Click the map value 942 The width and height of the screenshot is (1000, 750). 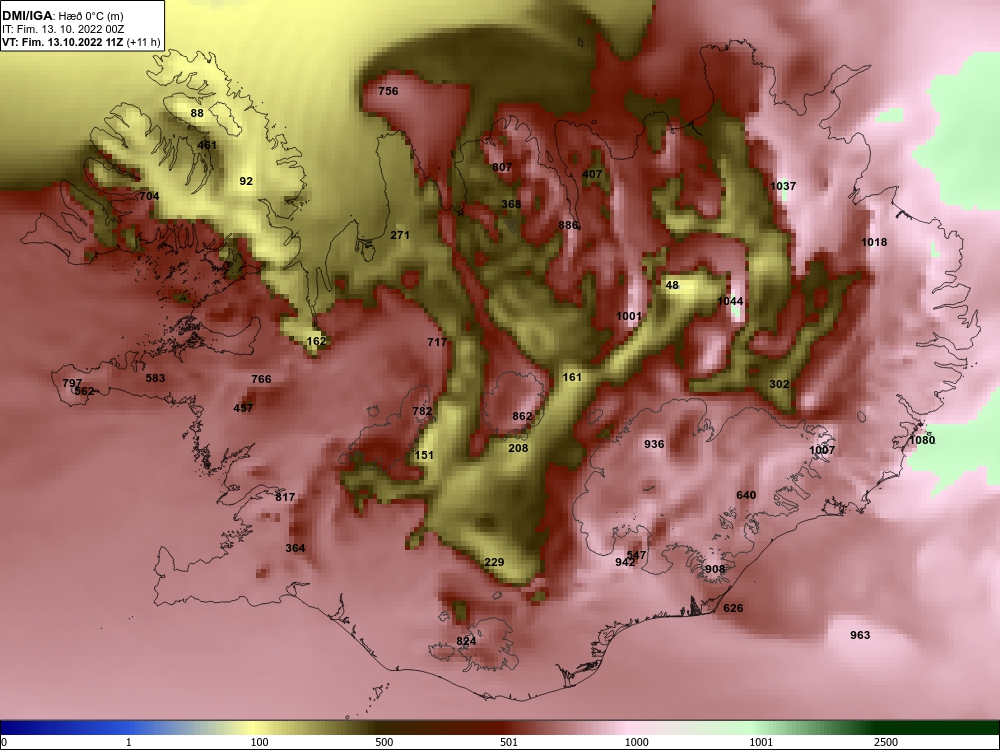coord(625,562)
